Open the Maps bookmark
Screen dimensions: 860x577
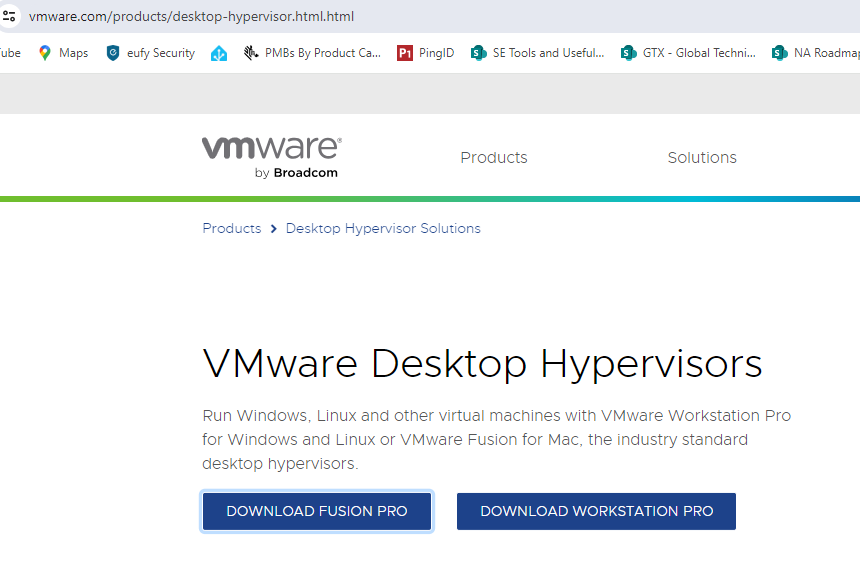[63, 53]
